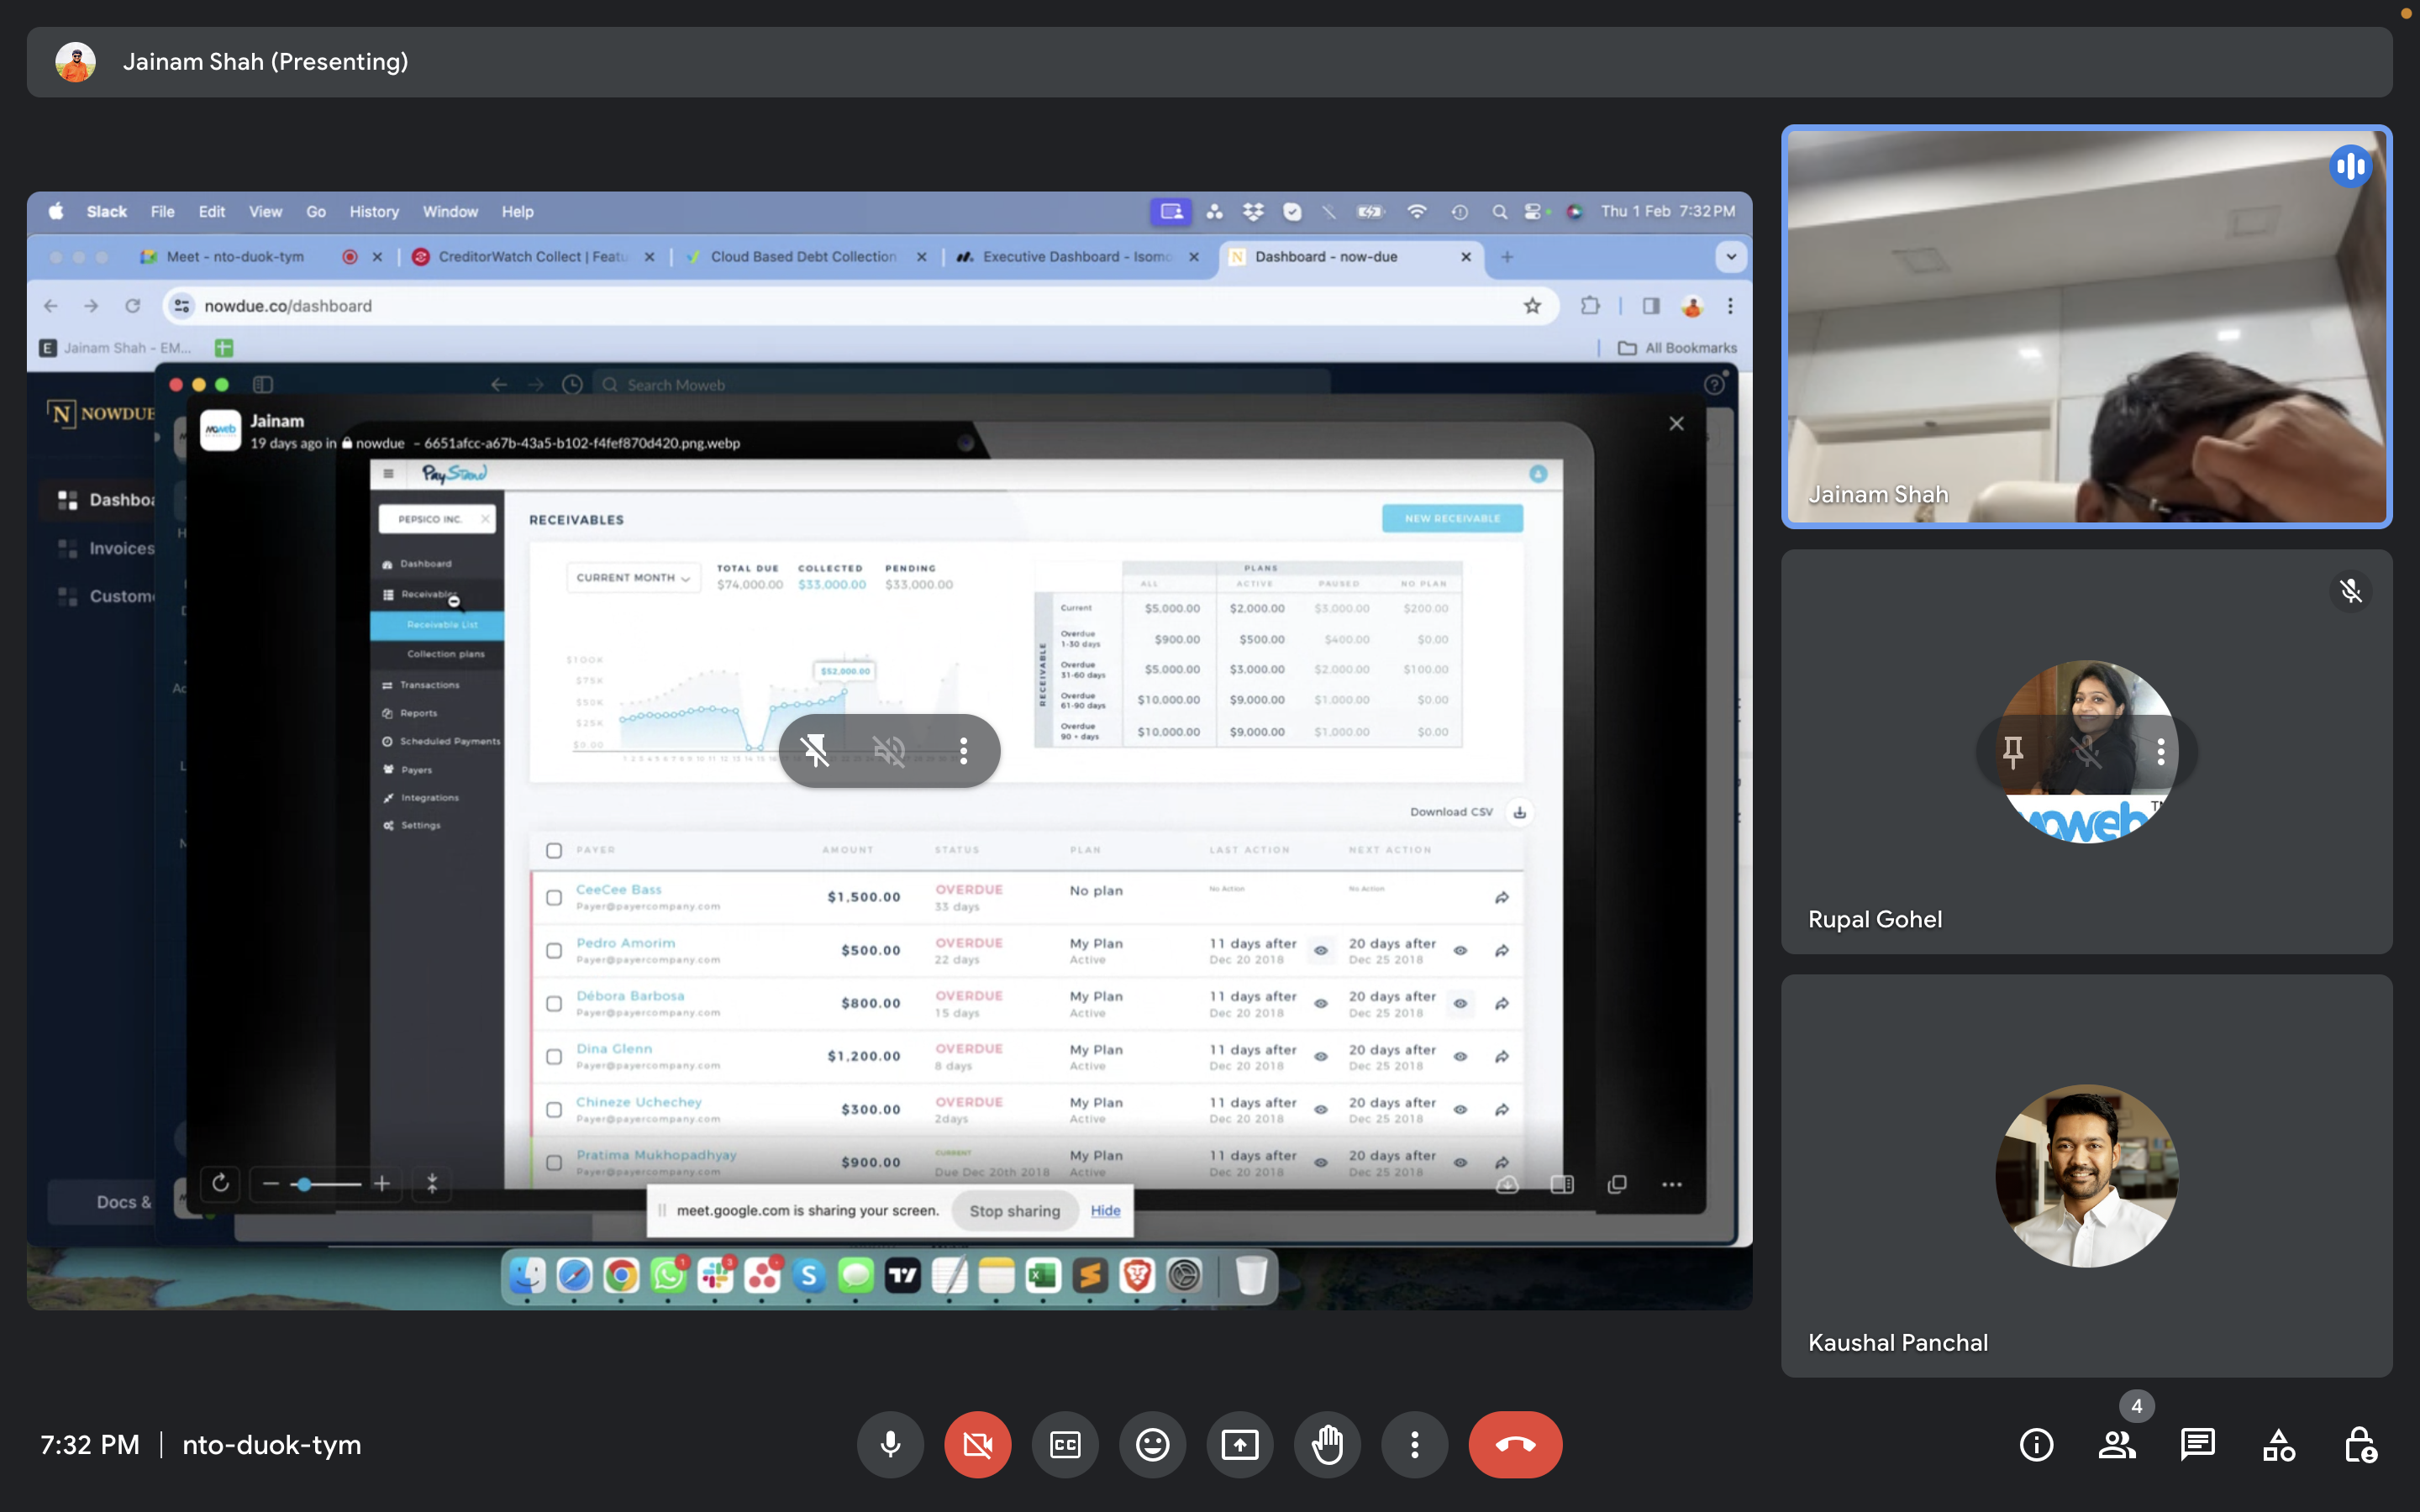Click overlay muted speaker icon on presentation

click(x=889, y=750)
